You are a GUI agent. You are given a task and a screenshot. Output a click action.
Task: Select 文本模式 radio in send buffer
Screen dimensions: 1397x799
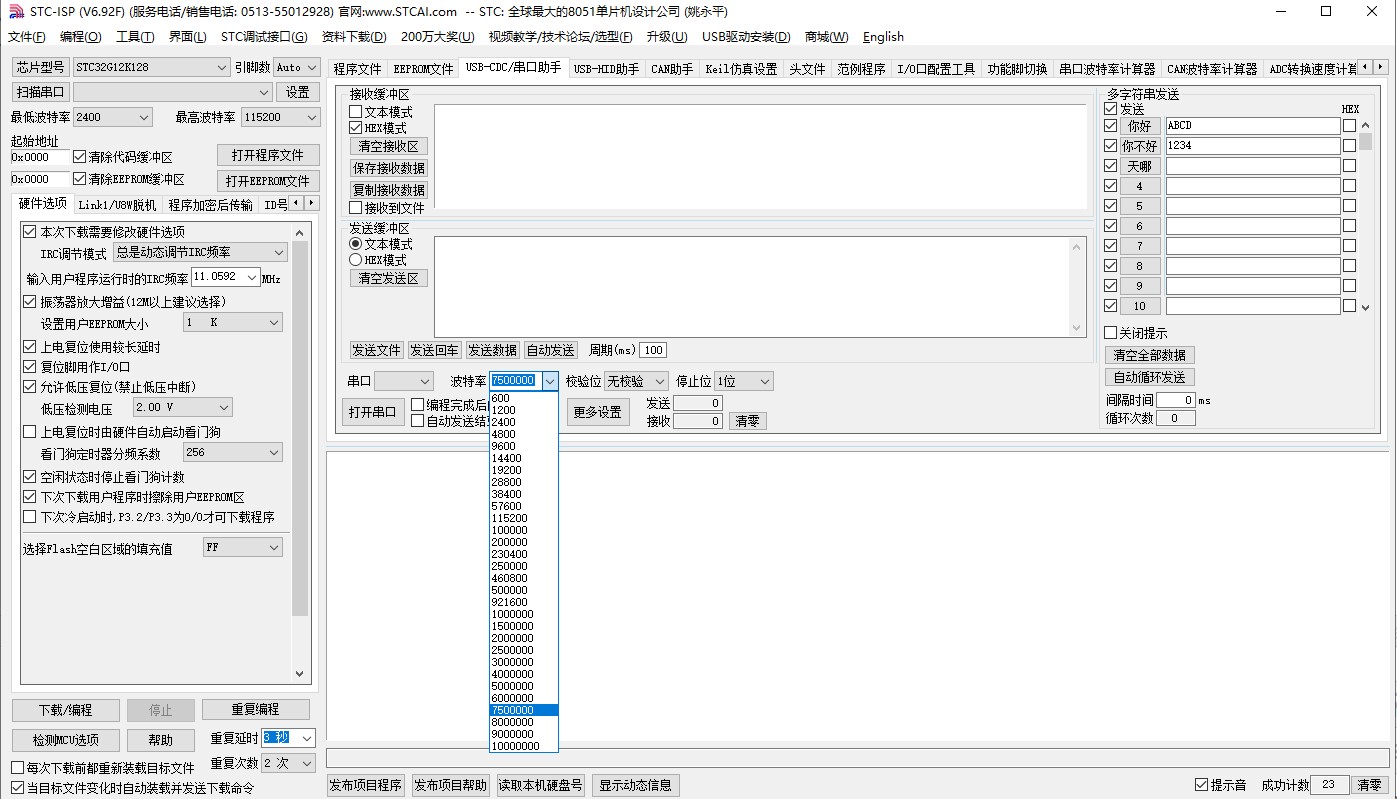click(x=355, y=244)
